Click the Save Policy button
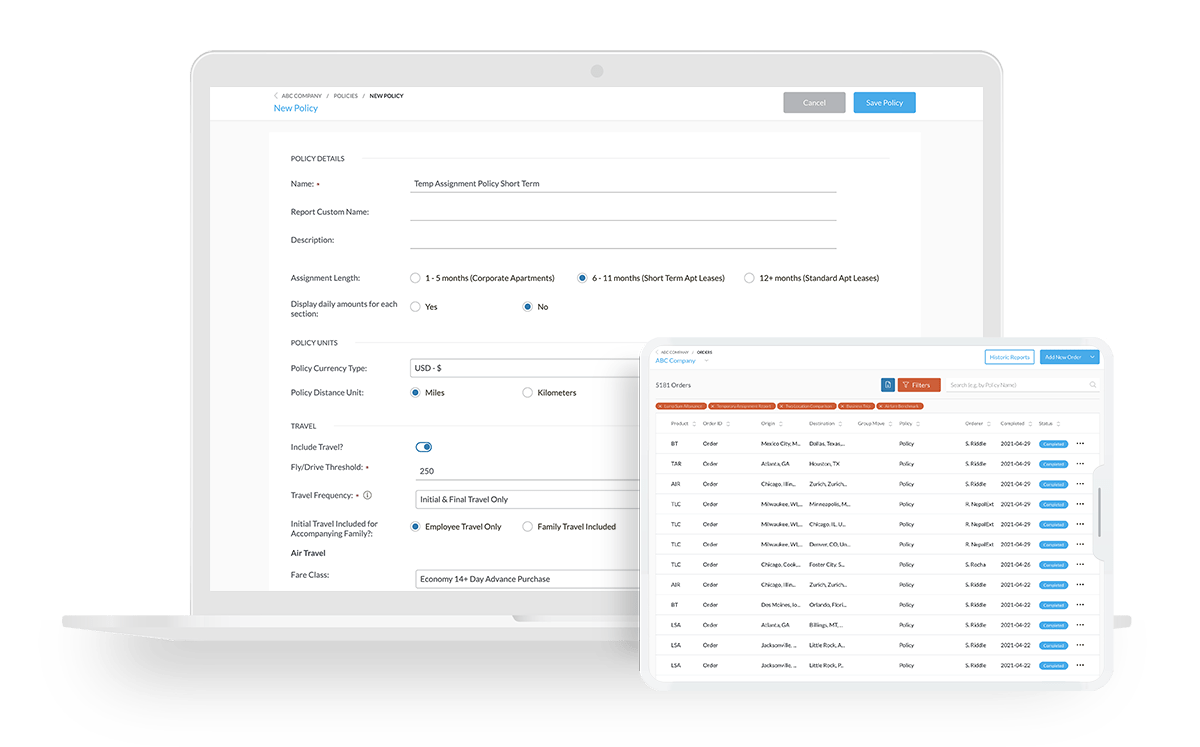Screen dimensions: 1200x747 (x=884, y=103)
